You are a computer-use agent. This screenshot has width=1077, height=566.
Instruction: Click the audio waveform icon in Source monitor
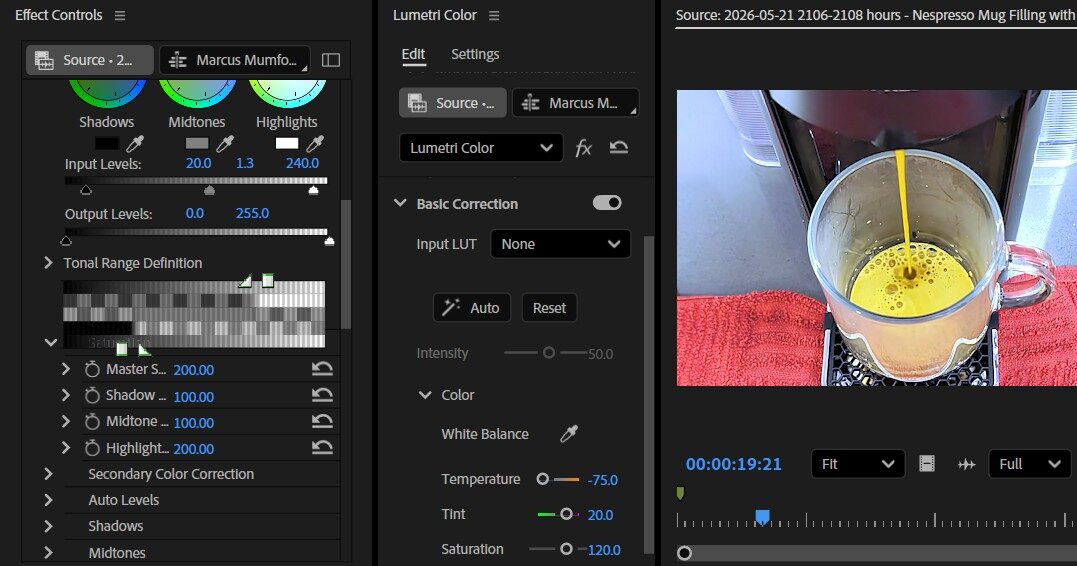(966, 464)
